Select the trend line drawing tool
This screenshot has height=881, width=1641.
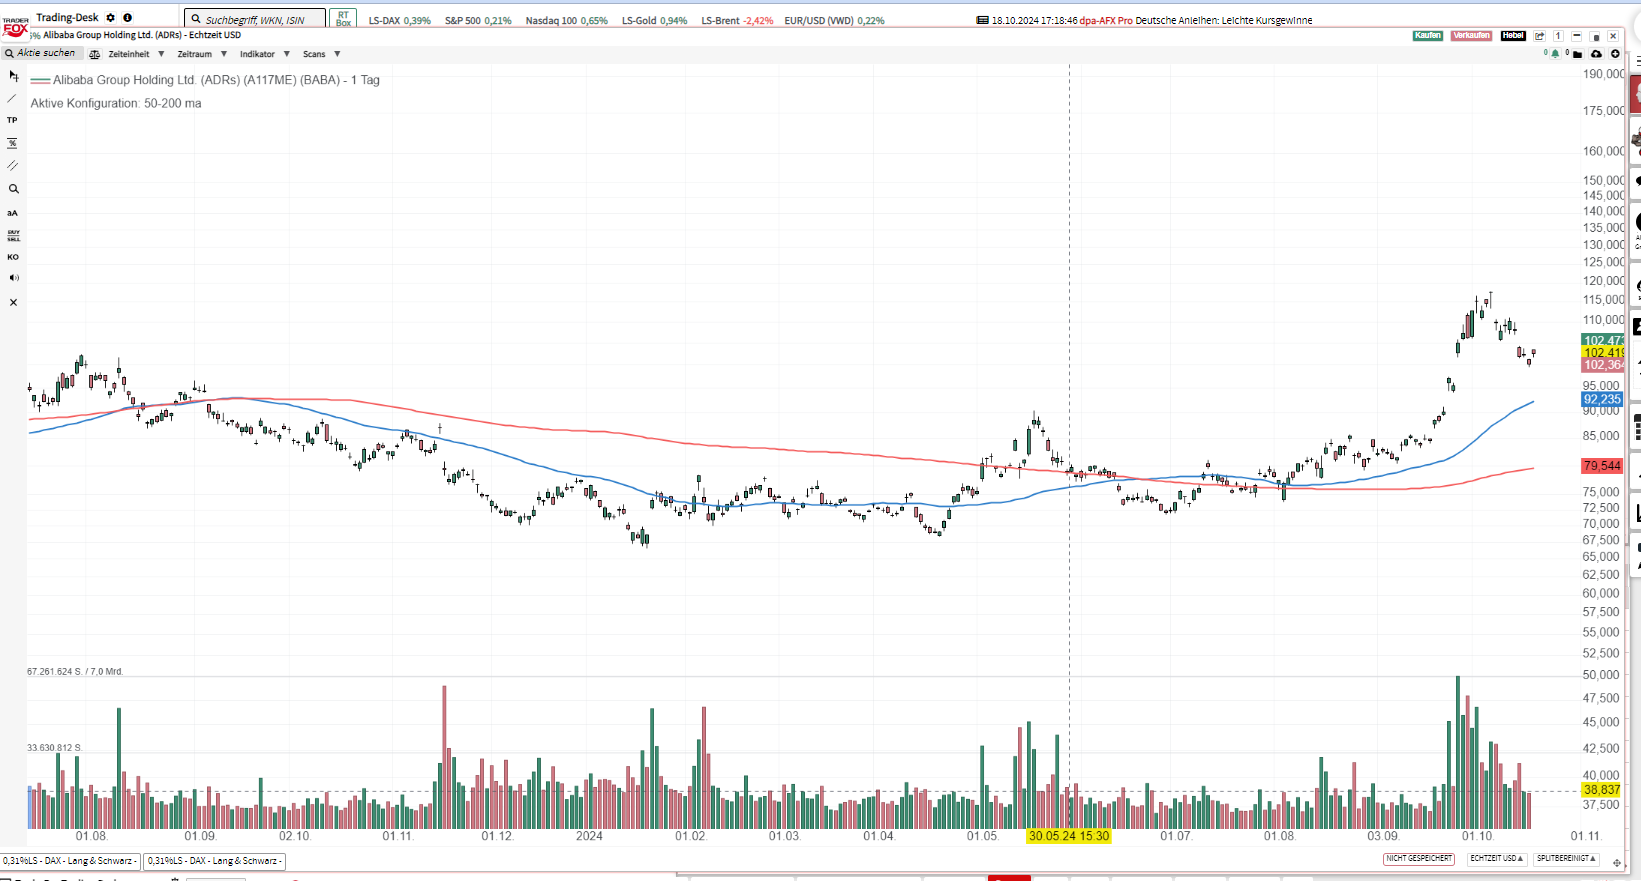point(13,98)
